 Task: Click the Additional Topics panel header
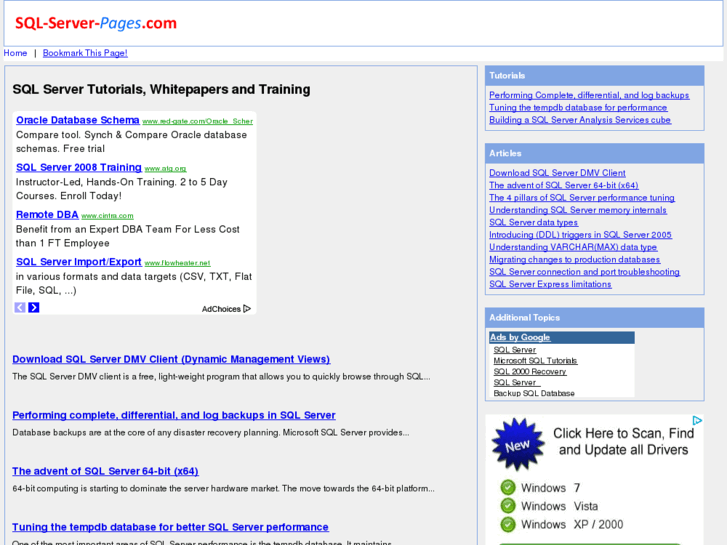[594, 318]
